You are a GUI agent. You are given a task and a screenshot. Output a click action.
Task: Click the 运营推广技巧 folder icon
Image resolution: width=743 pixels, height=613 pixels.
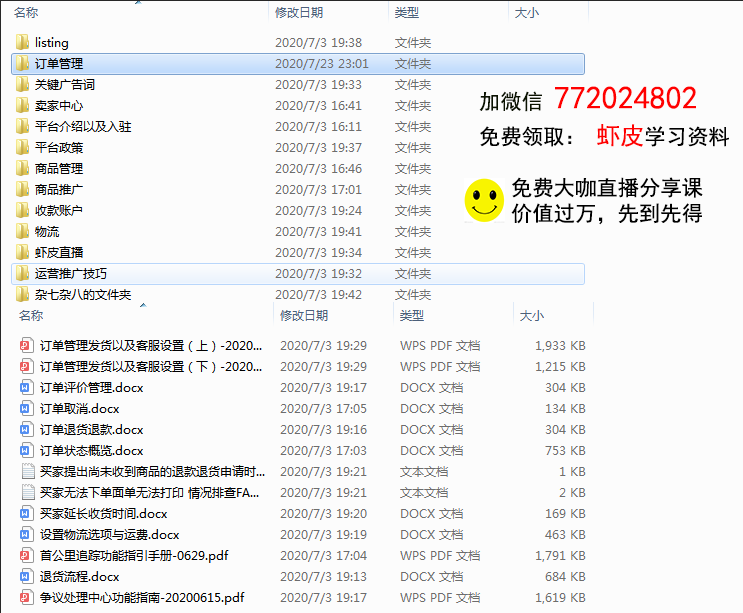(22, 273)
